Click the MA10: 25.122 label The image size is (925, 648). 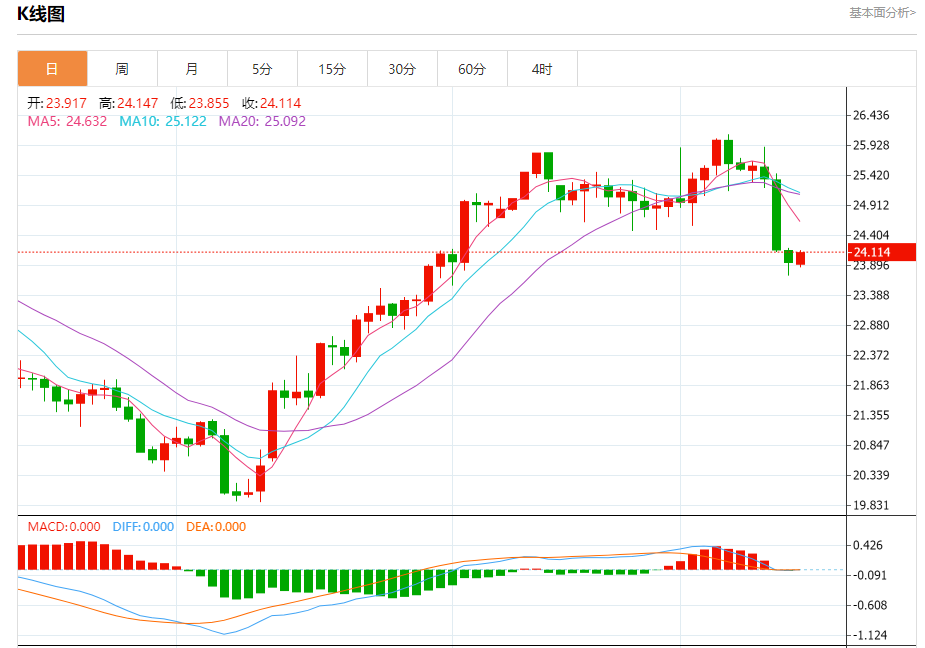tap(163, 122)
